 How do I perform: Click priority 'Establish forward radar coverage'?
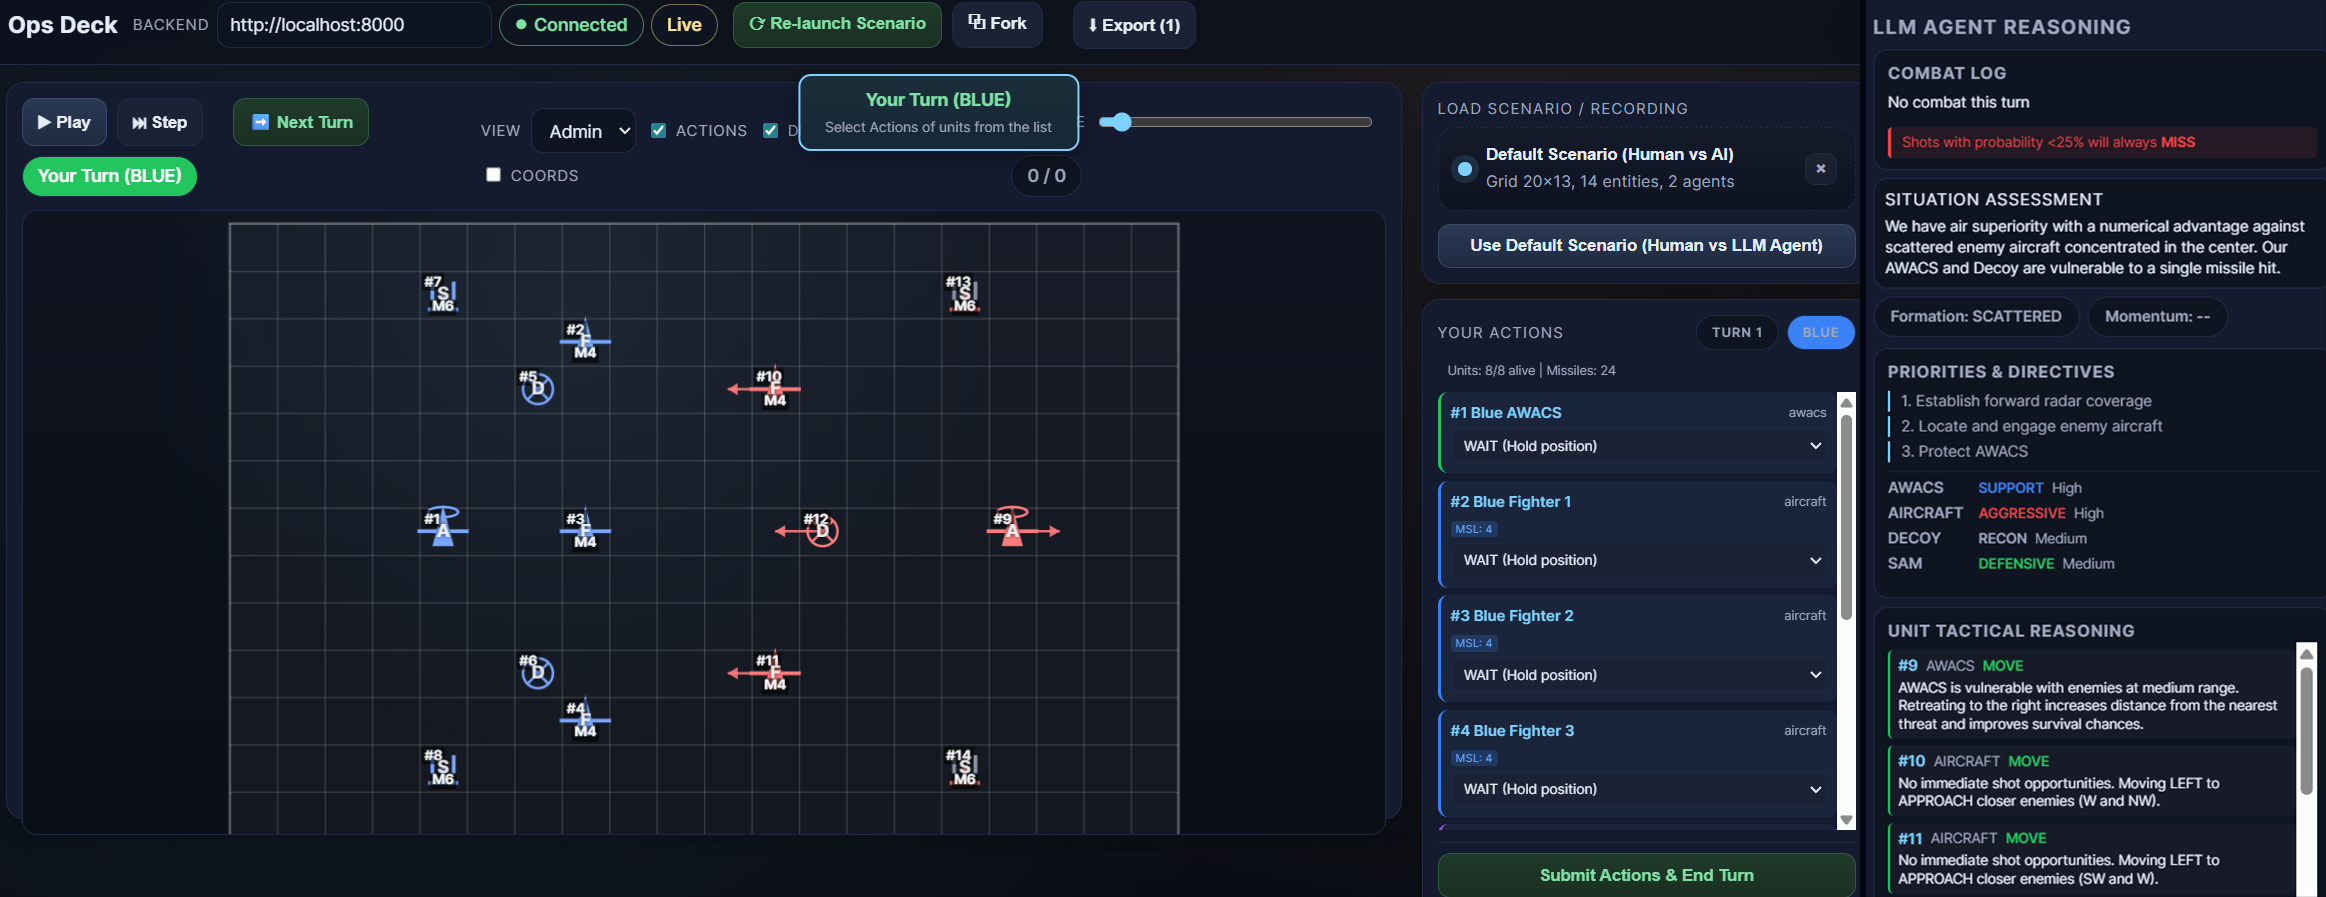(2025, 401)
